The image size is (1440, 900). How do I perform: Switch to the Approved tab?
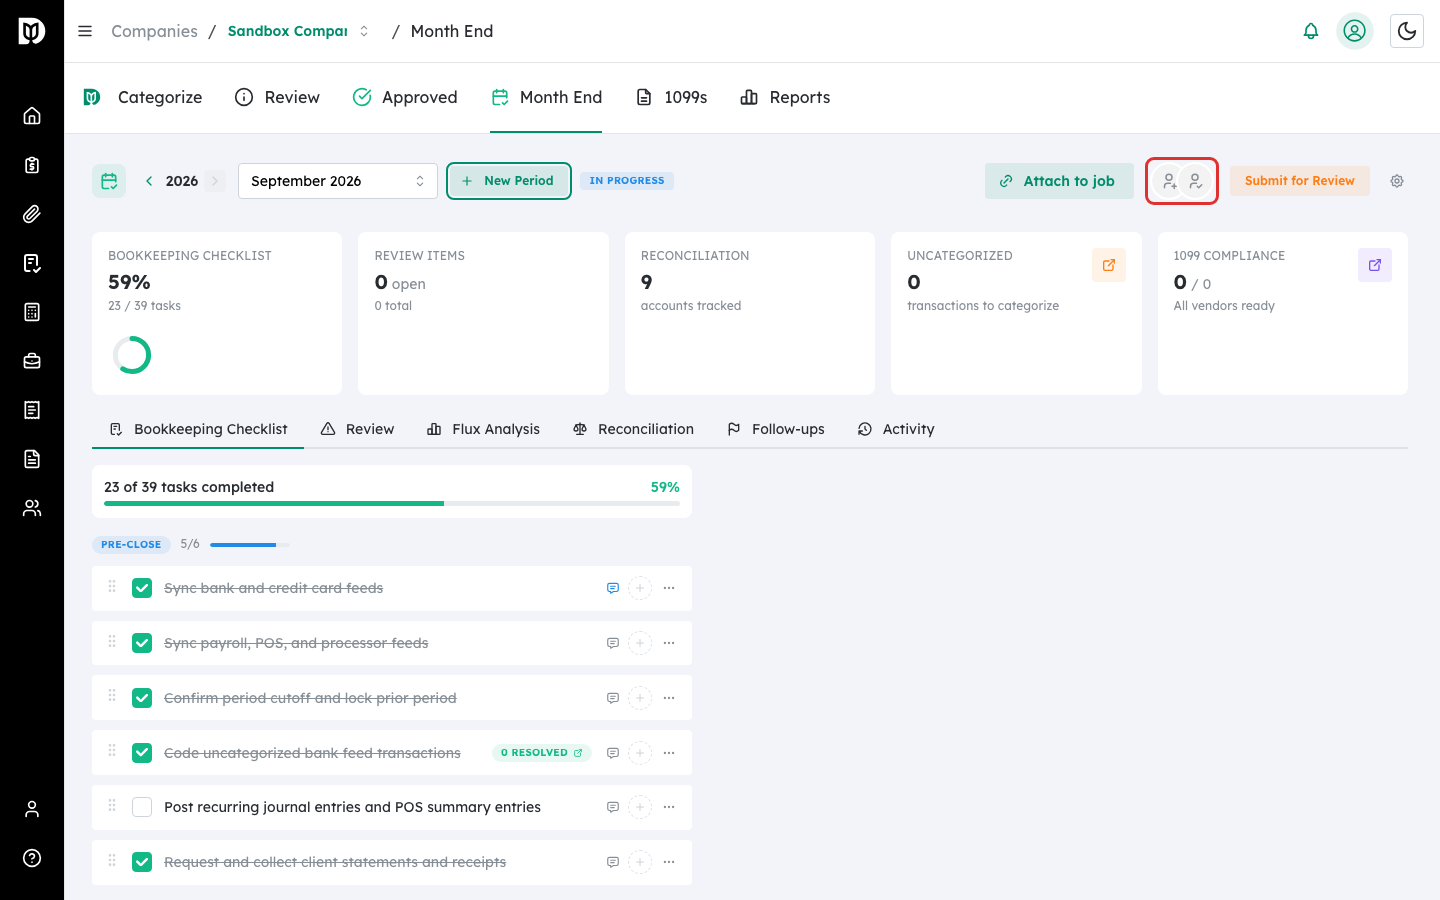[405, 97]
